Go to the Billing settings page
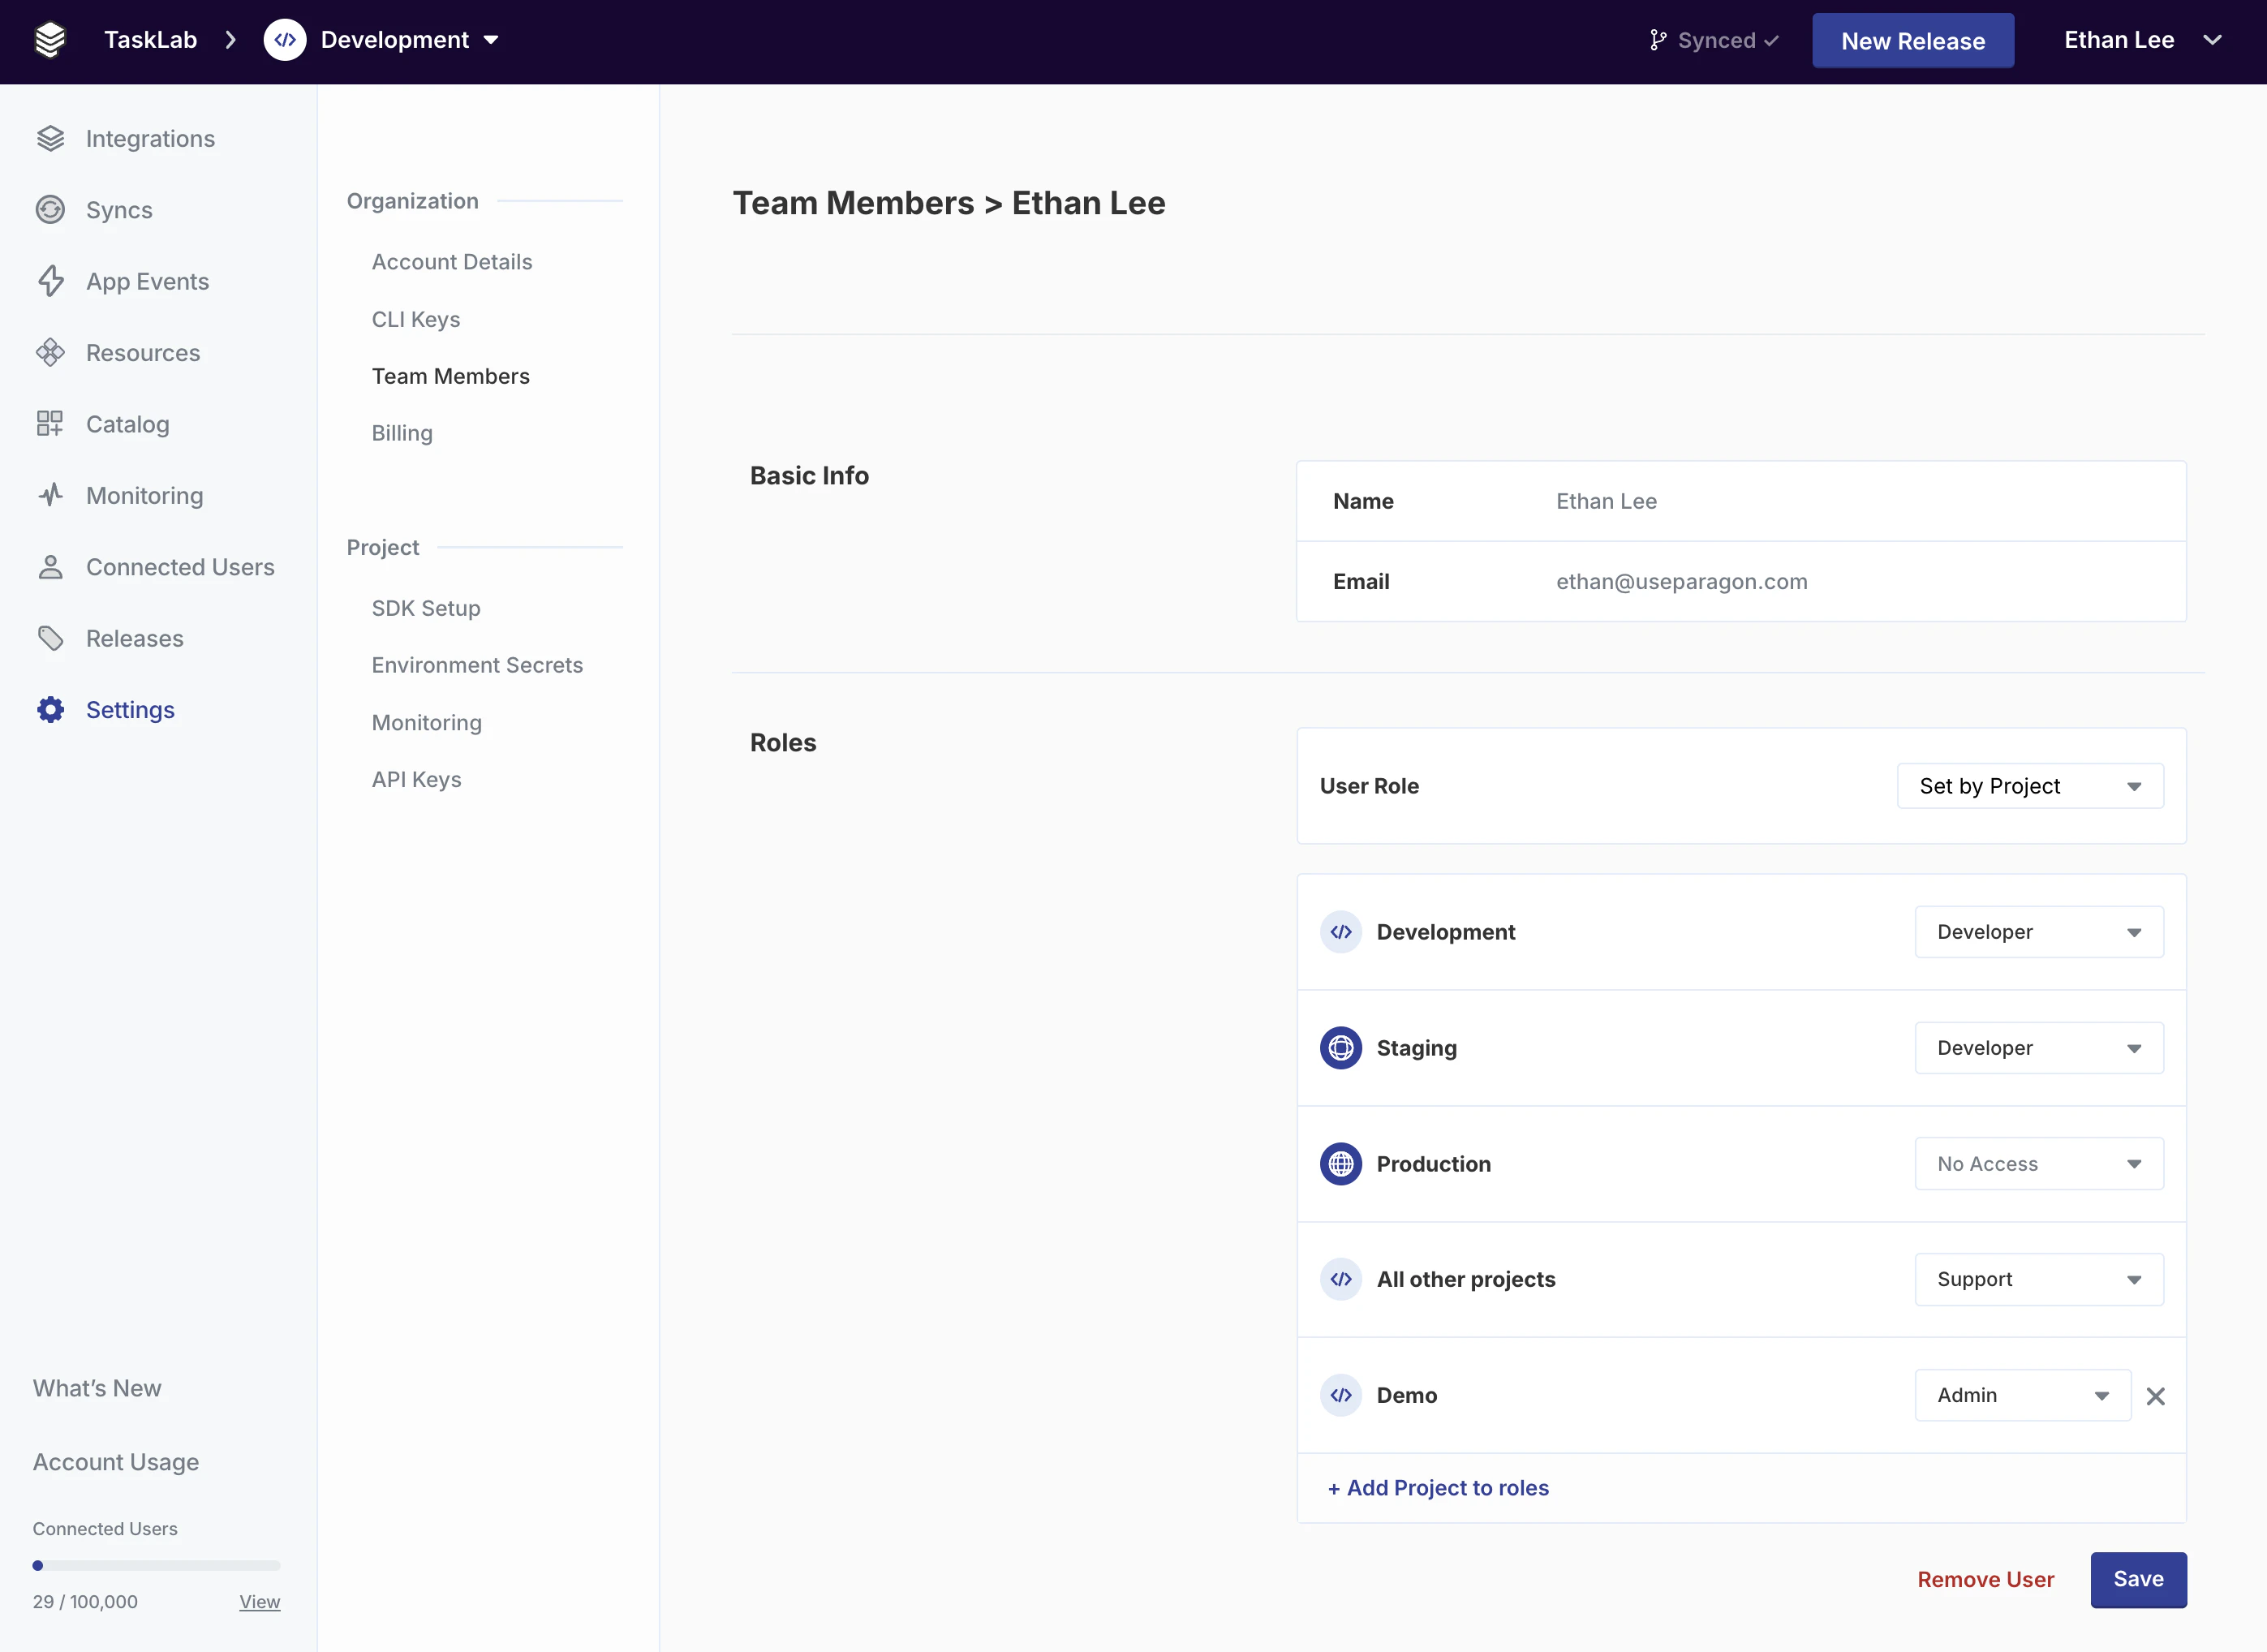 pos(402,433)
